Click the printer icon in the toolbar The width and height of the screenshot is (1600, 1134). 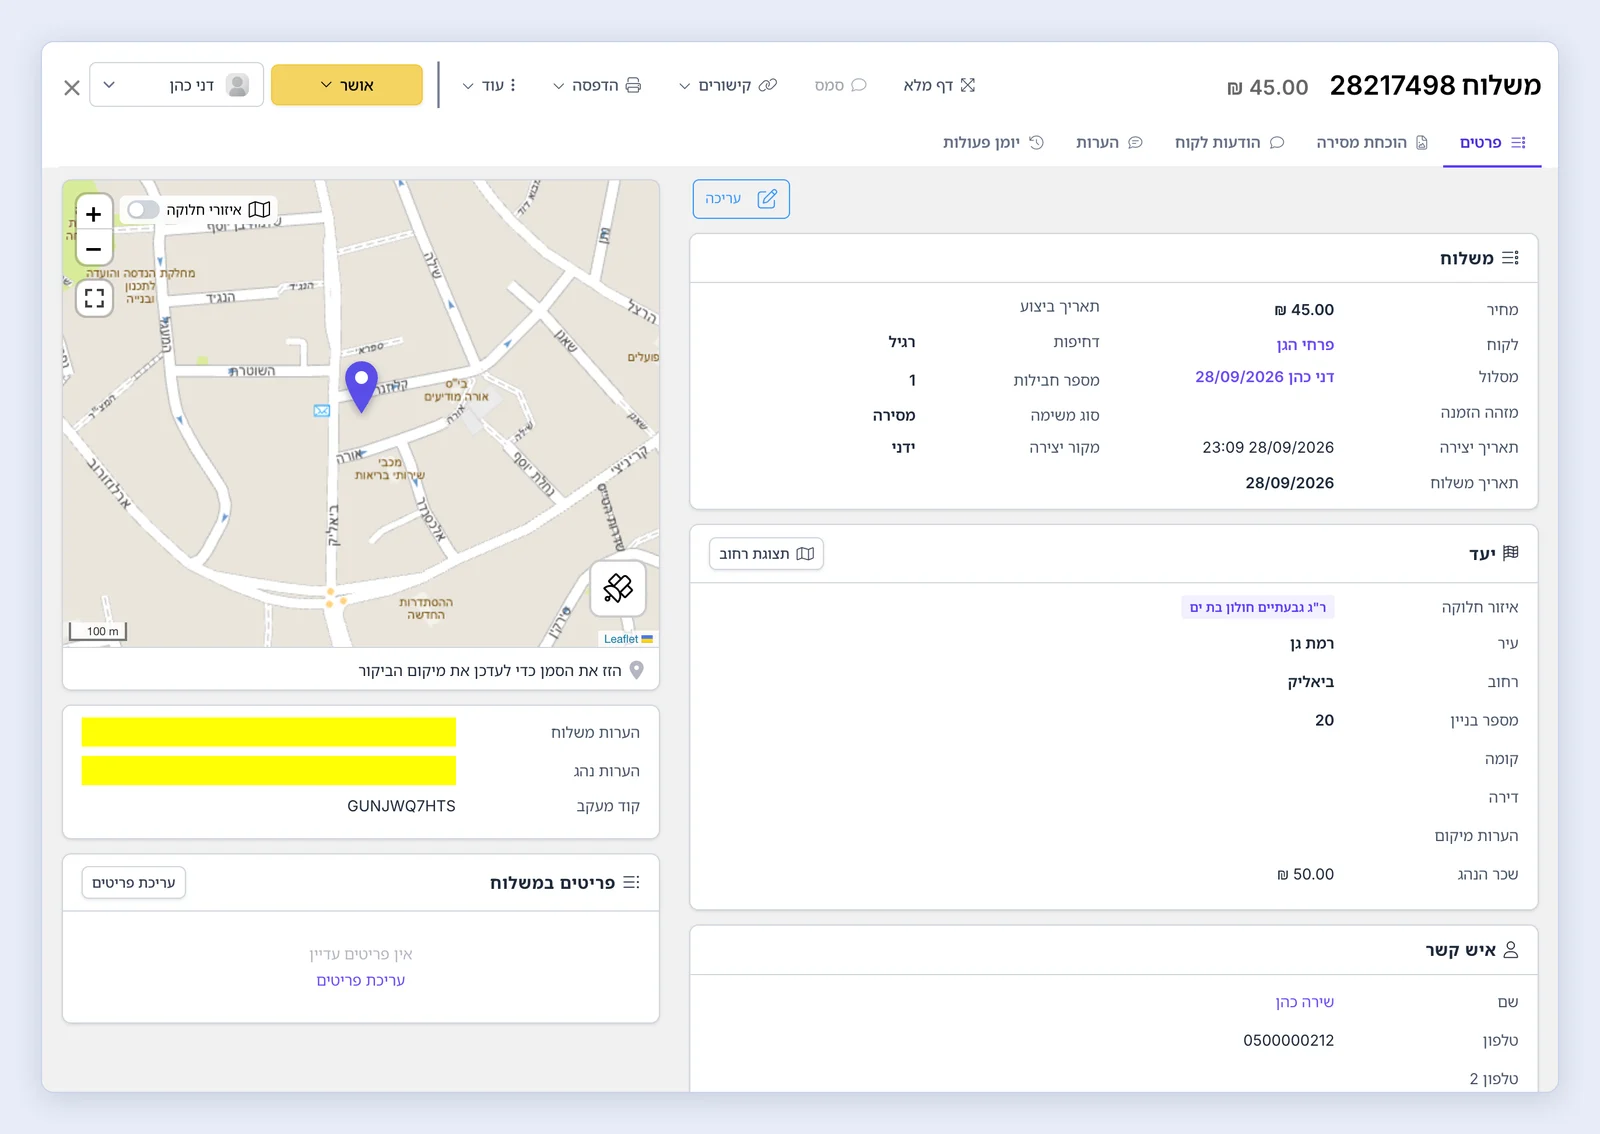[633, 85]
